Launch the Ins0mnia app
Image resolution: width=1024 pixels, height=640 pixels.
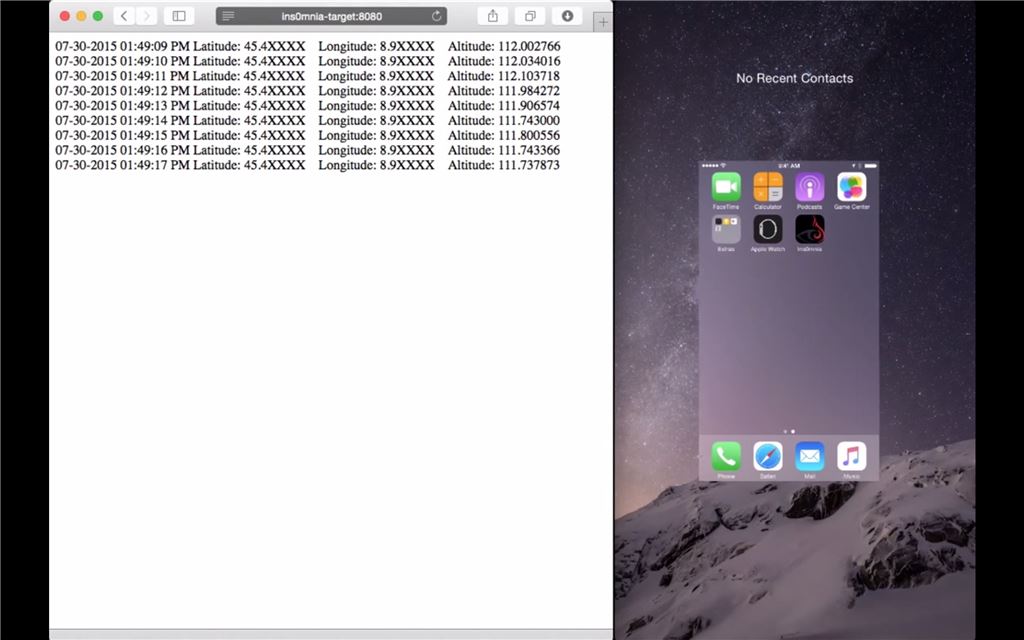click(x=810, y=229)
